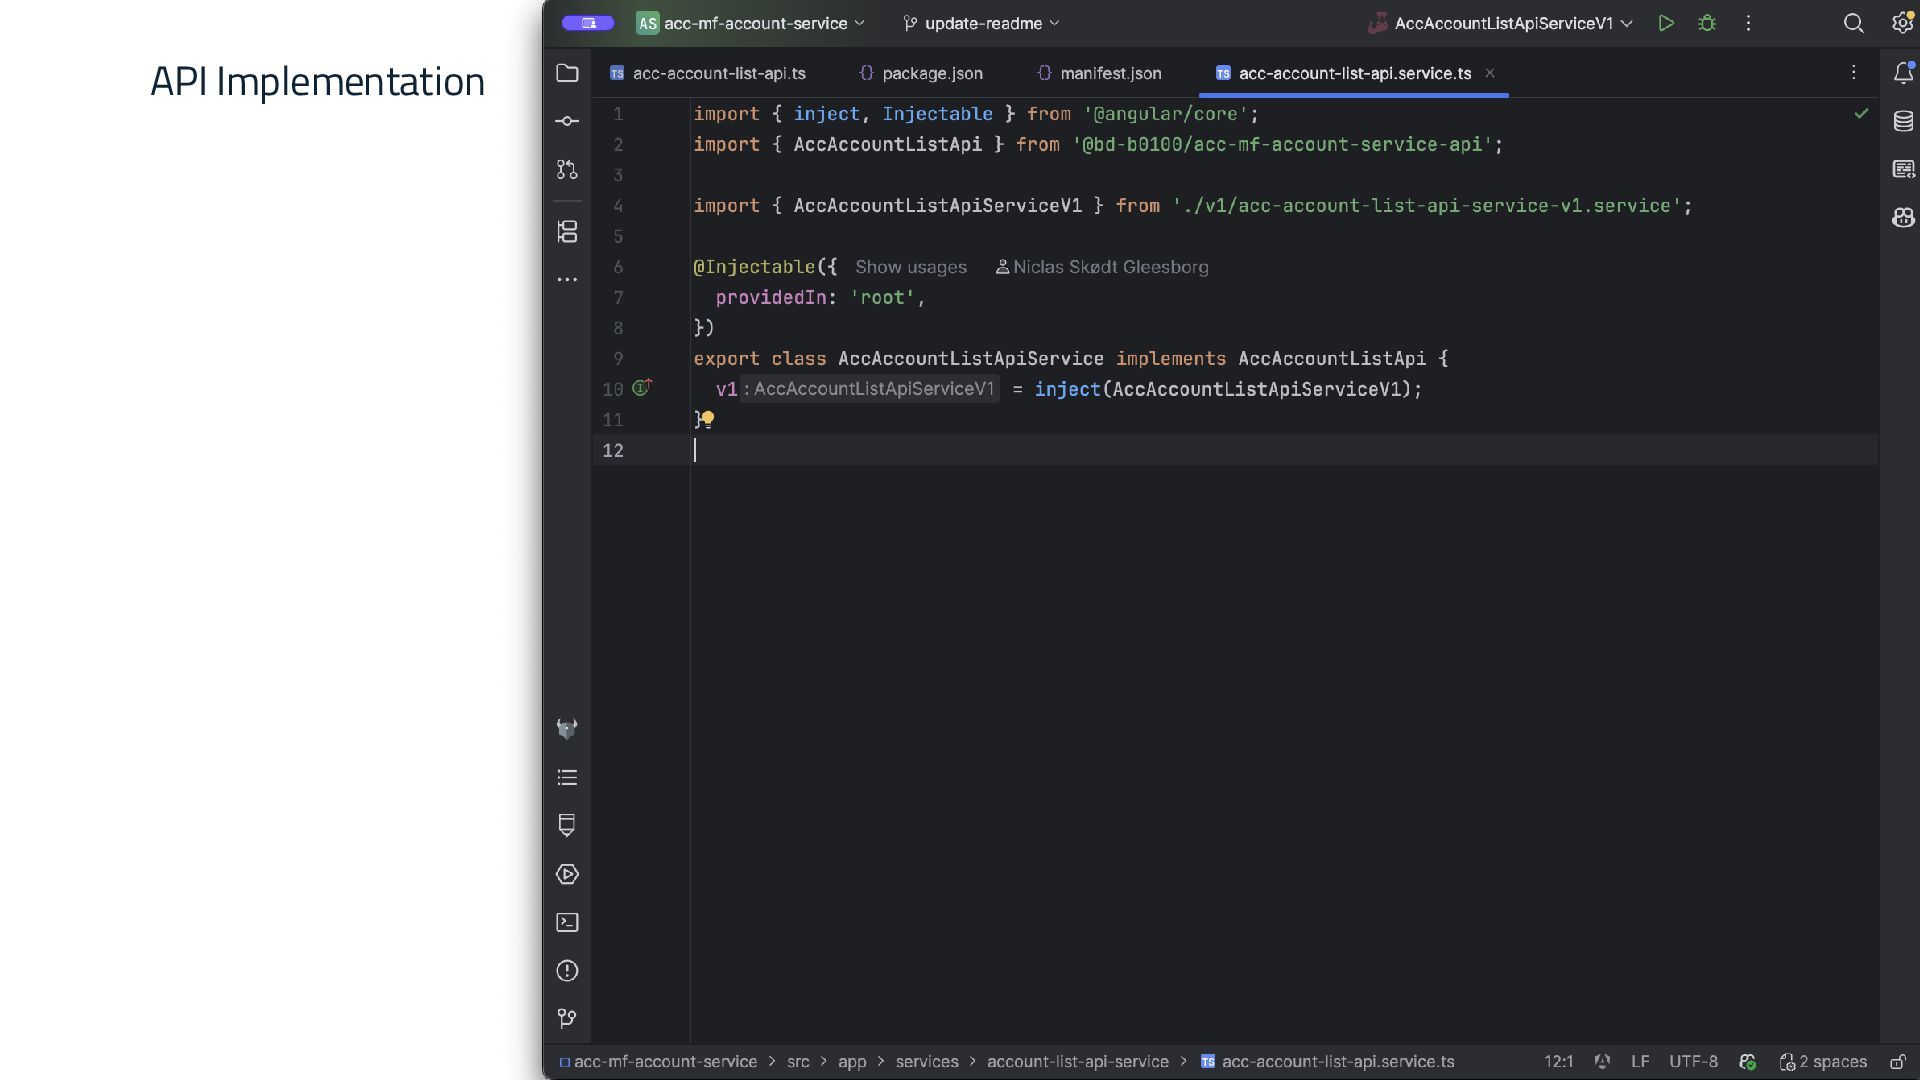Click the Show usages inlay link
Image resolution: width=1920 pixels, height=1080 pixels.
[910, 267]
